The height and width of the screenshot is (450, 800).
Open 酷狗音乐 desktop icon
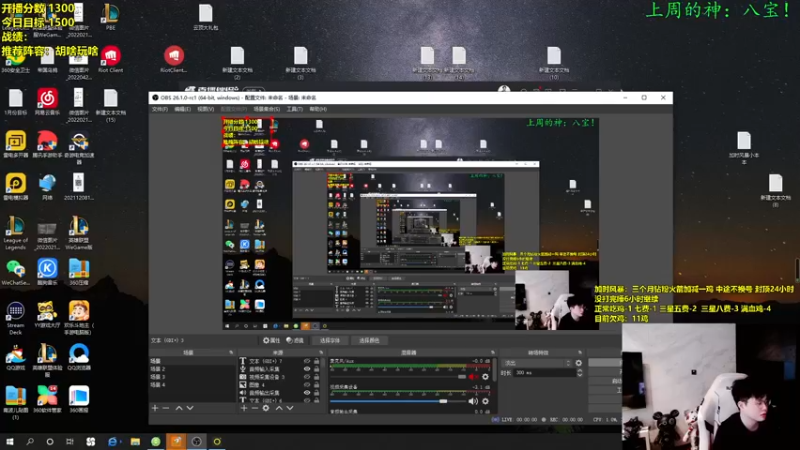click(x=47, y=272)
